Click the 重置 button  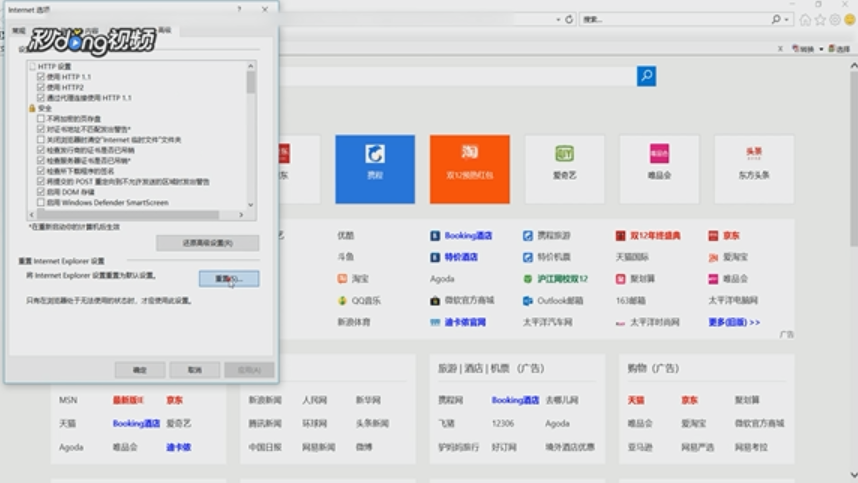(x=229, y=278)
